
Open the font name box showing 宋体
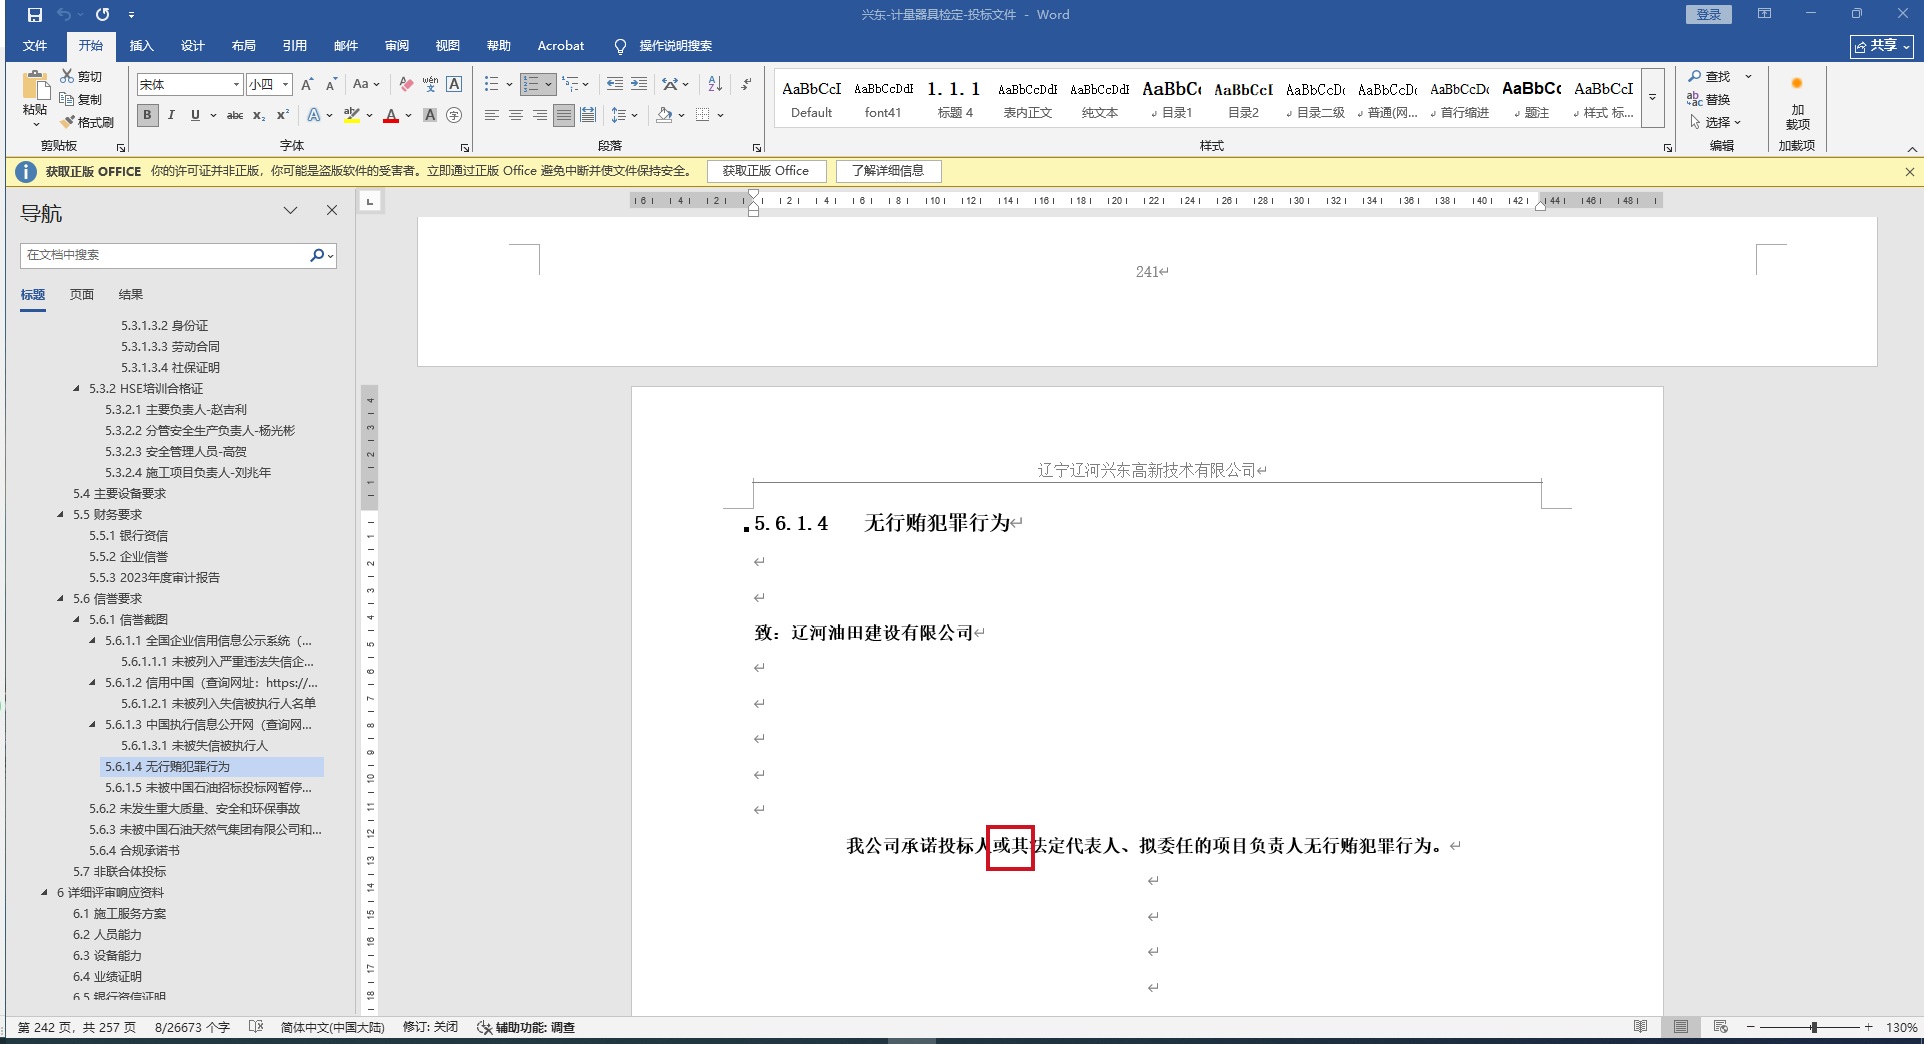pos(190,84)
